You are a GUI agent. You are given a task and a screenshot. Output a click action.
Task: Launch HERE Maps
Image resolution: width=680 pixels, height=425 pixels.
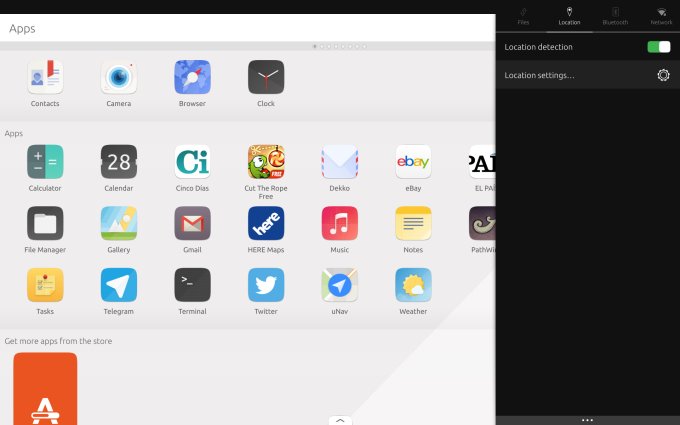pos(266,223)
